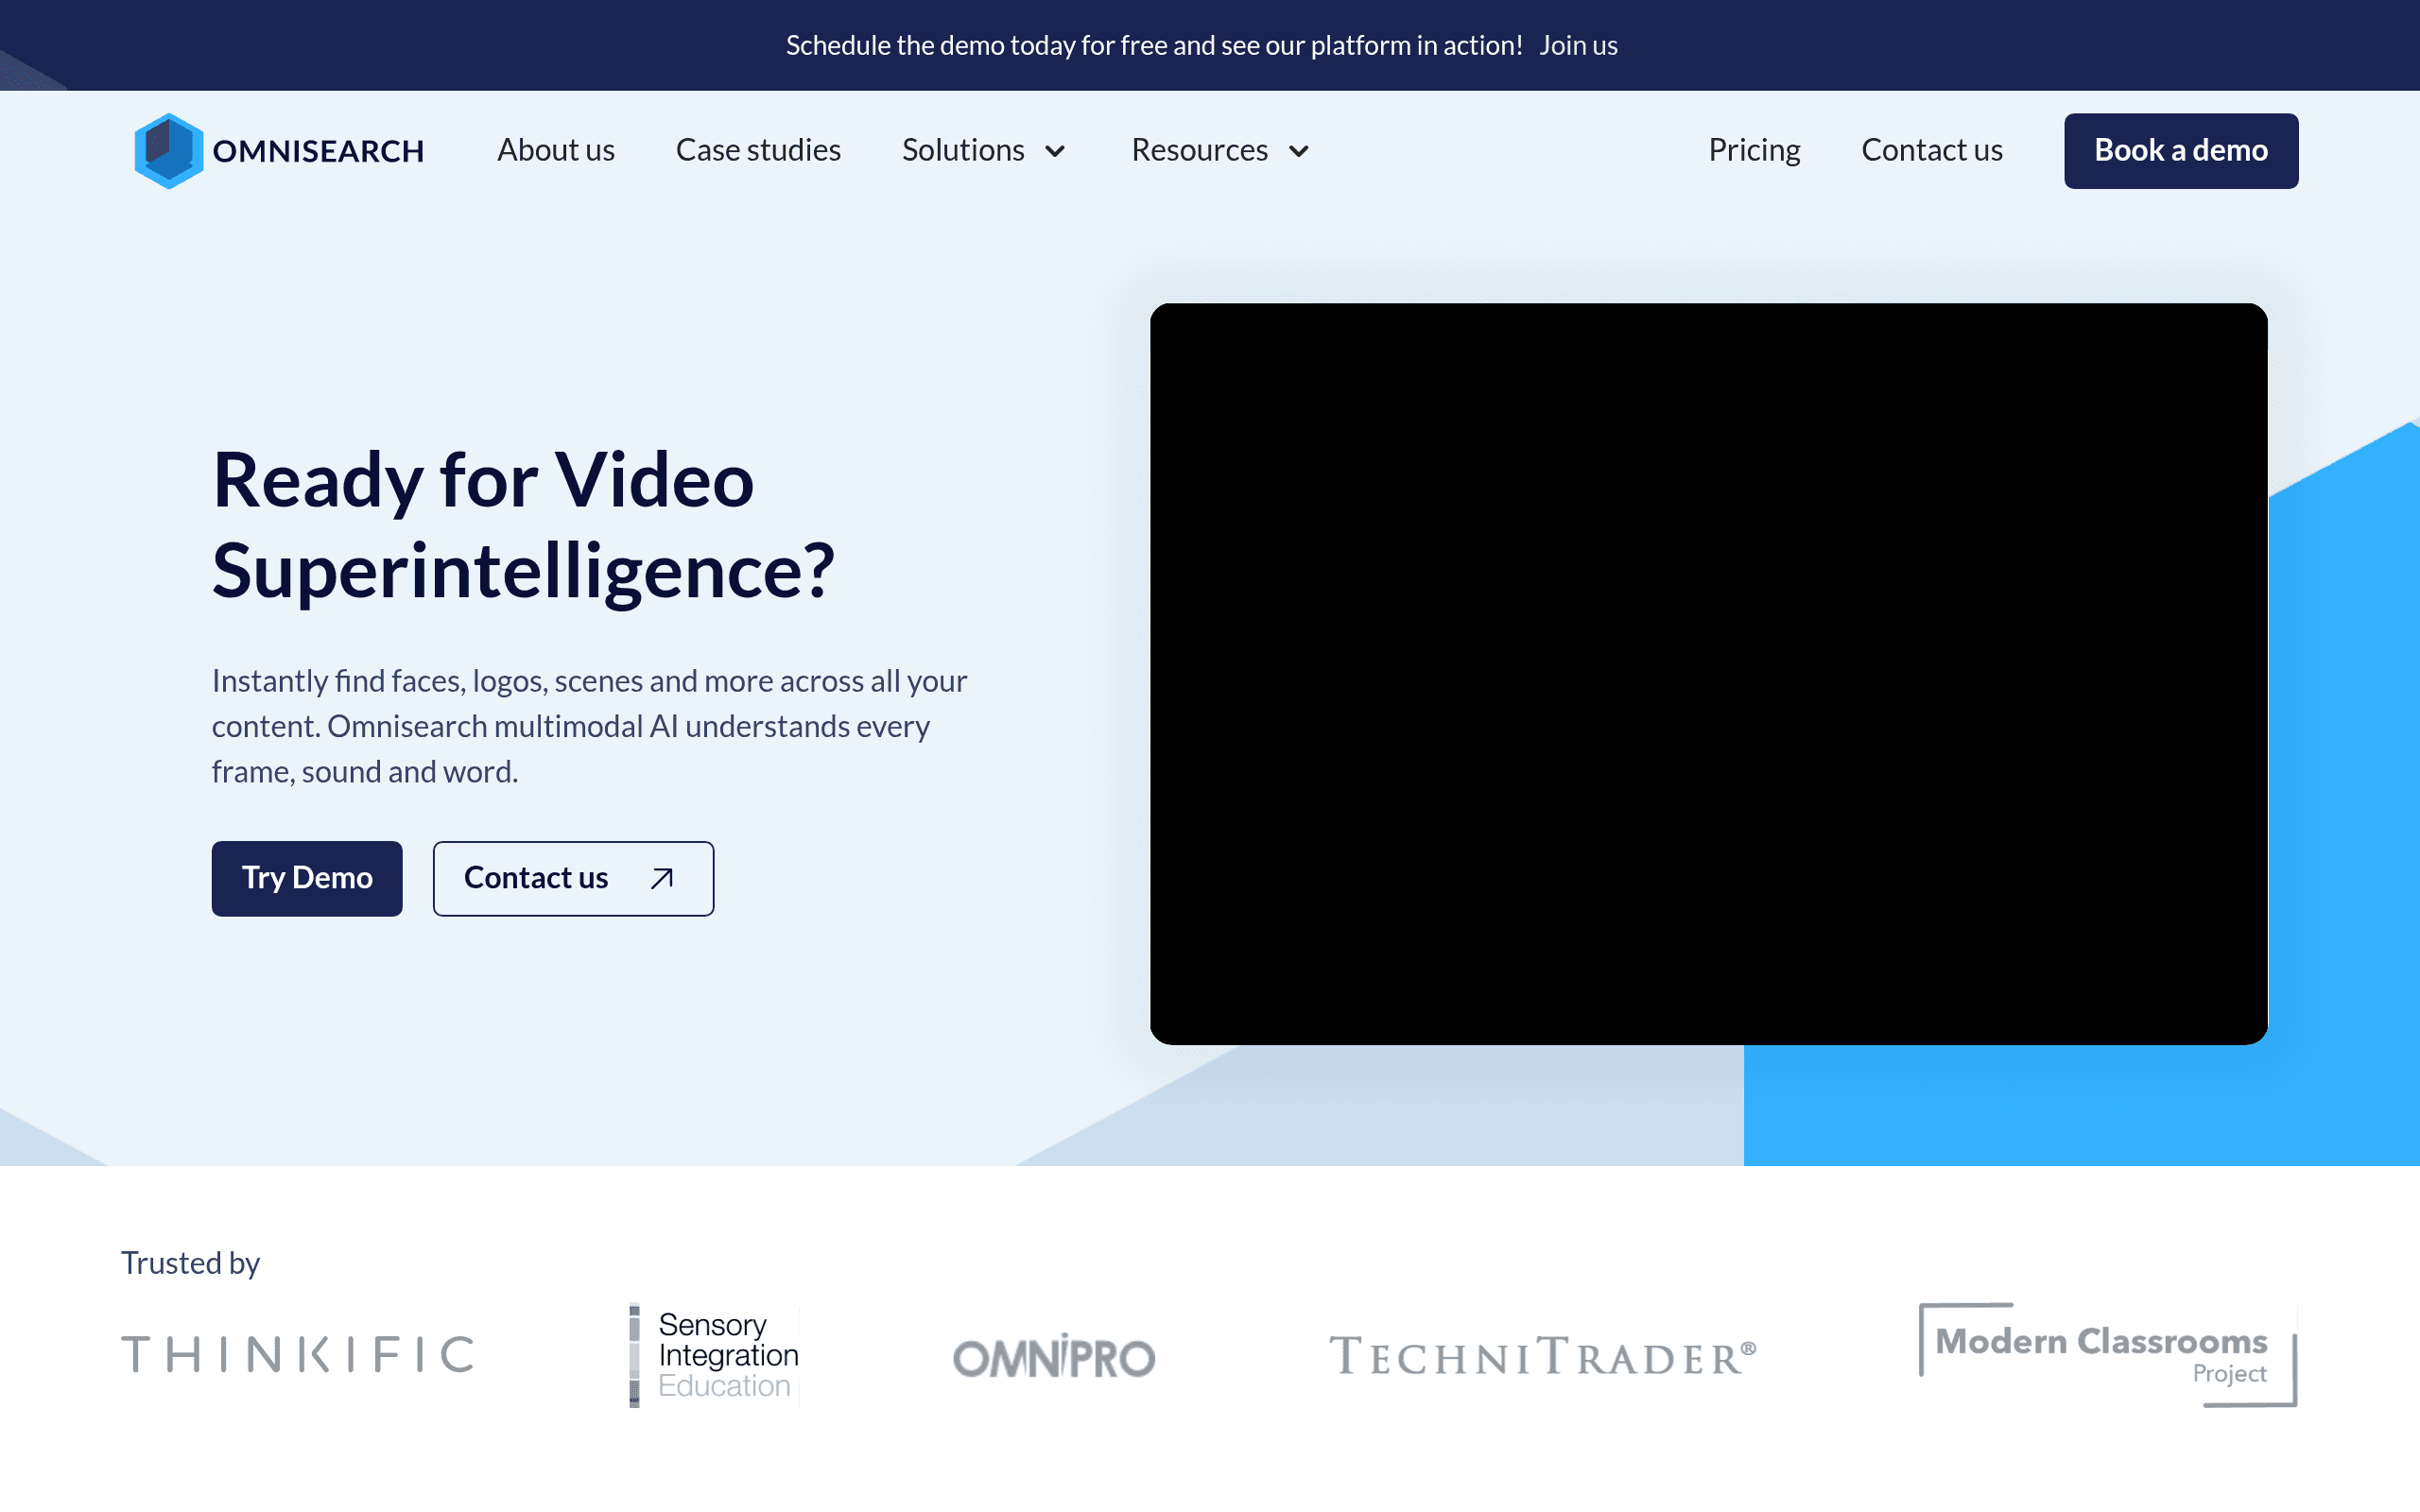Click the Sensory Integration Education logo
The height and width of the screenshot is (1512, 2420).
714,1356
